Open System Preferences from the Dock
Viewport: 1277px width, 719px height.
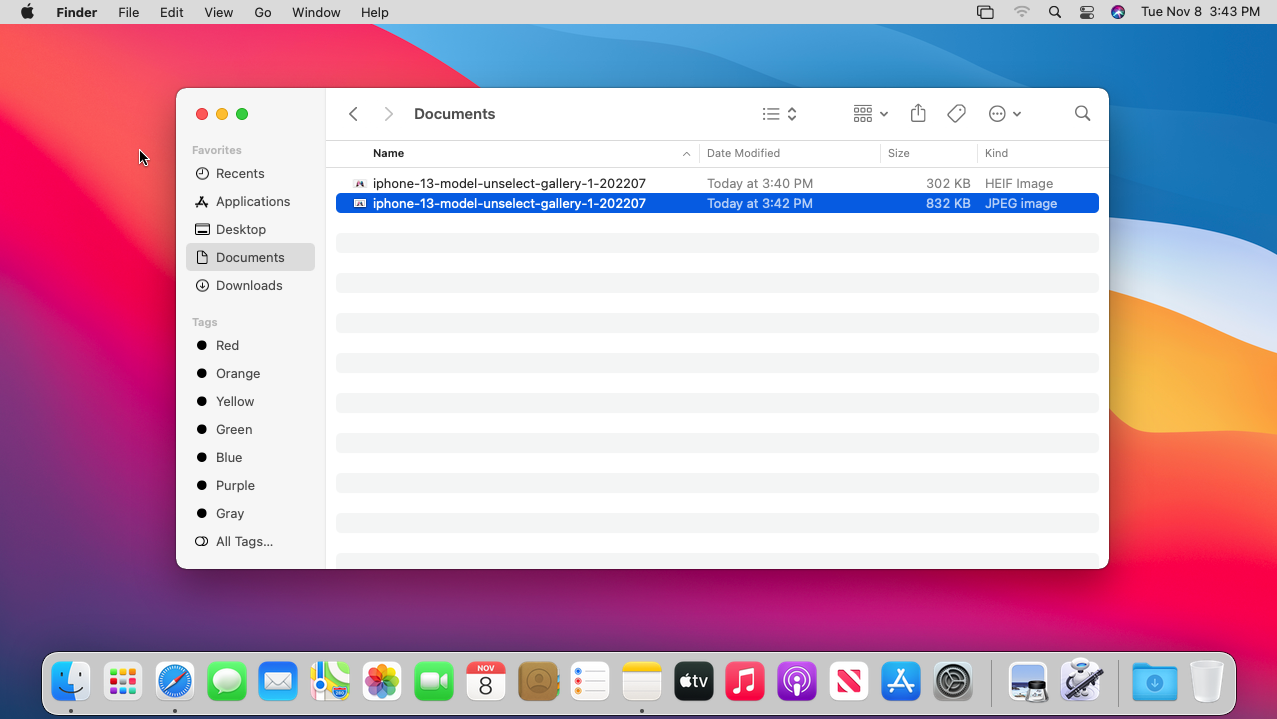953,682
